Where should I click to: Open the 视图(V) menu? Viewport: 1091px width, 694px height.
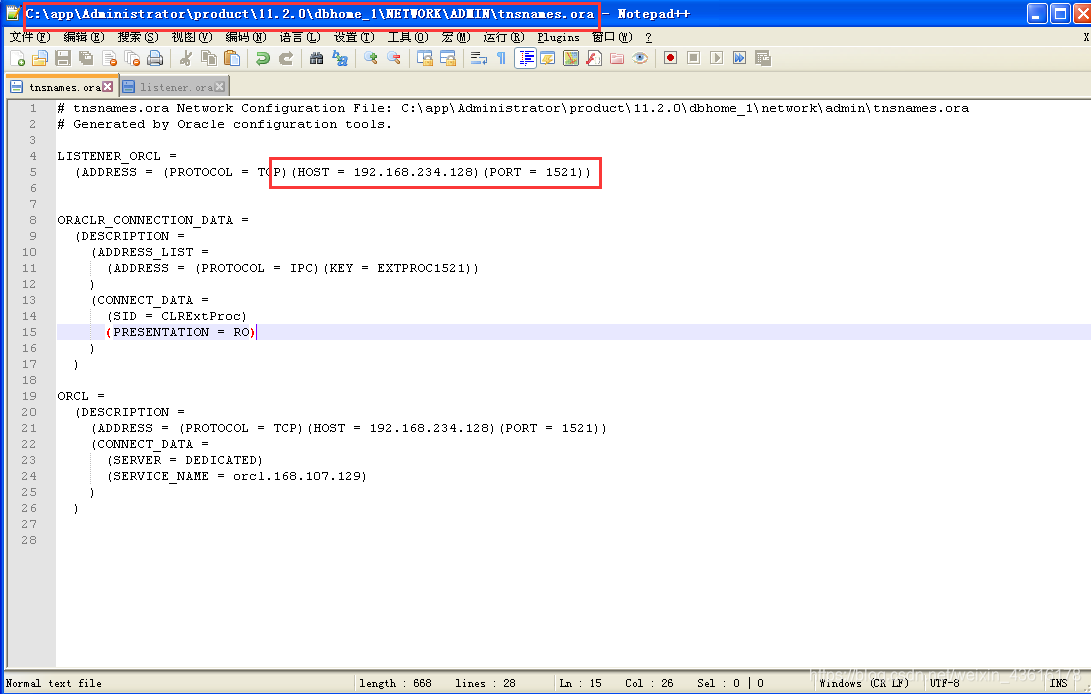coord(191,37)
